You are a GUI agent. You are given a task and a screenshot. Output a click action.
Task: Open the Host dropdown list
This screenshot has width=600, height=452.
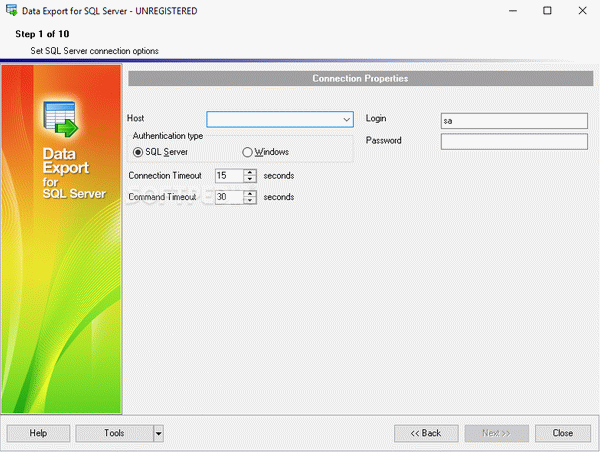(347, 120)
